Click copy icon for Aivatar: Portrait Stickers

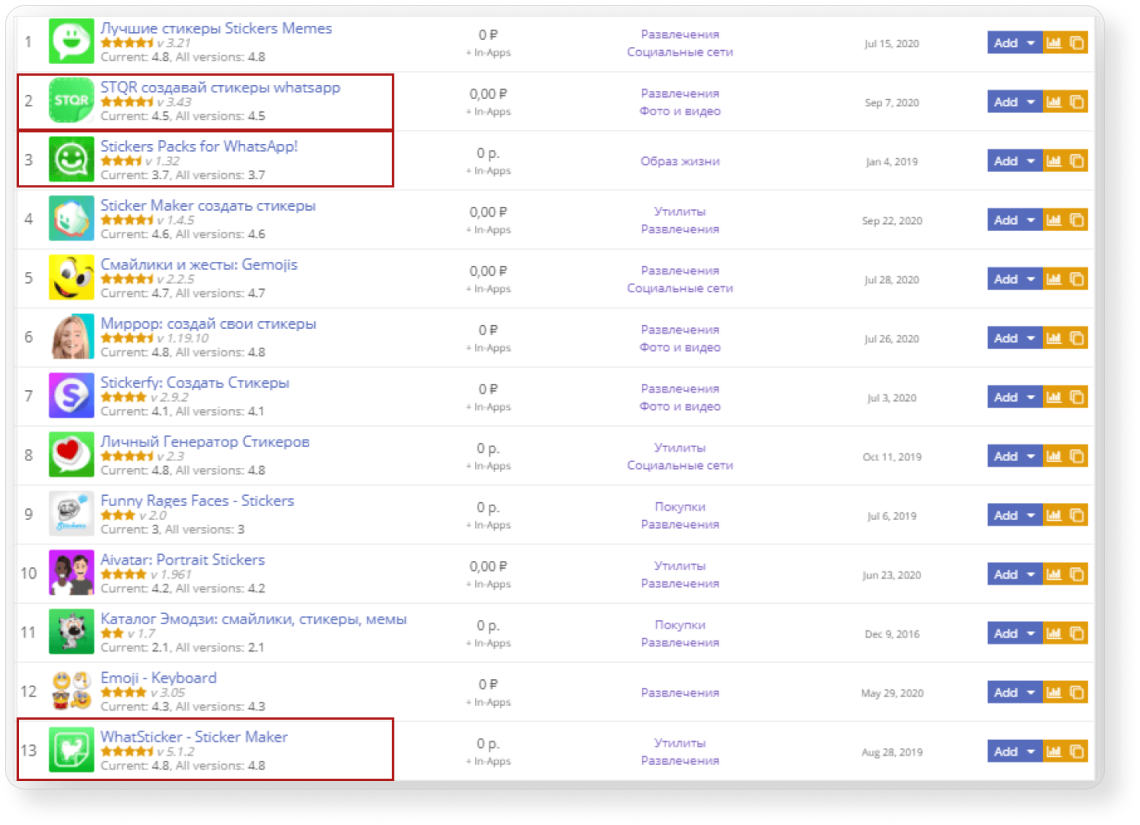[x=1077, y=574]
